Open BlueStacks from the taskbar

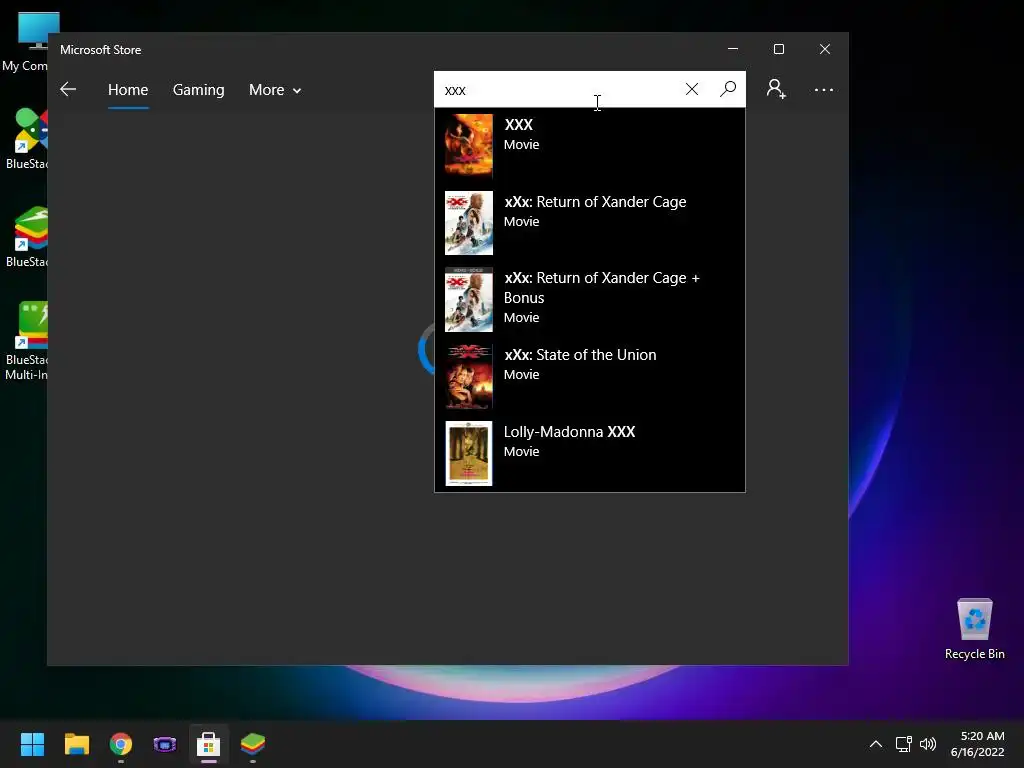(253, 744)
